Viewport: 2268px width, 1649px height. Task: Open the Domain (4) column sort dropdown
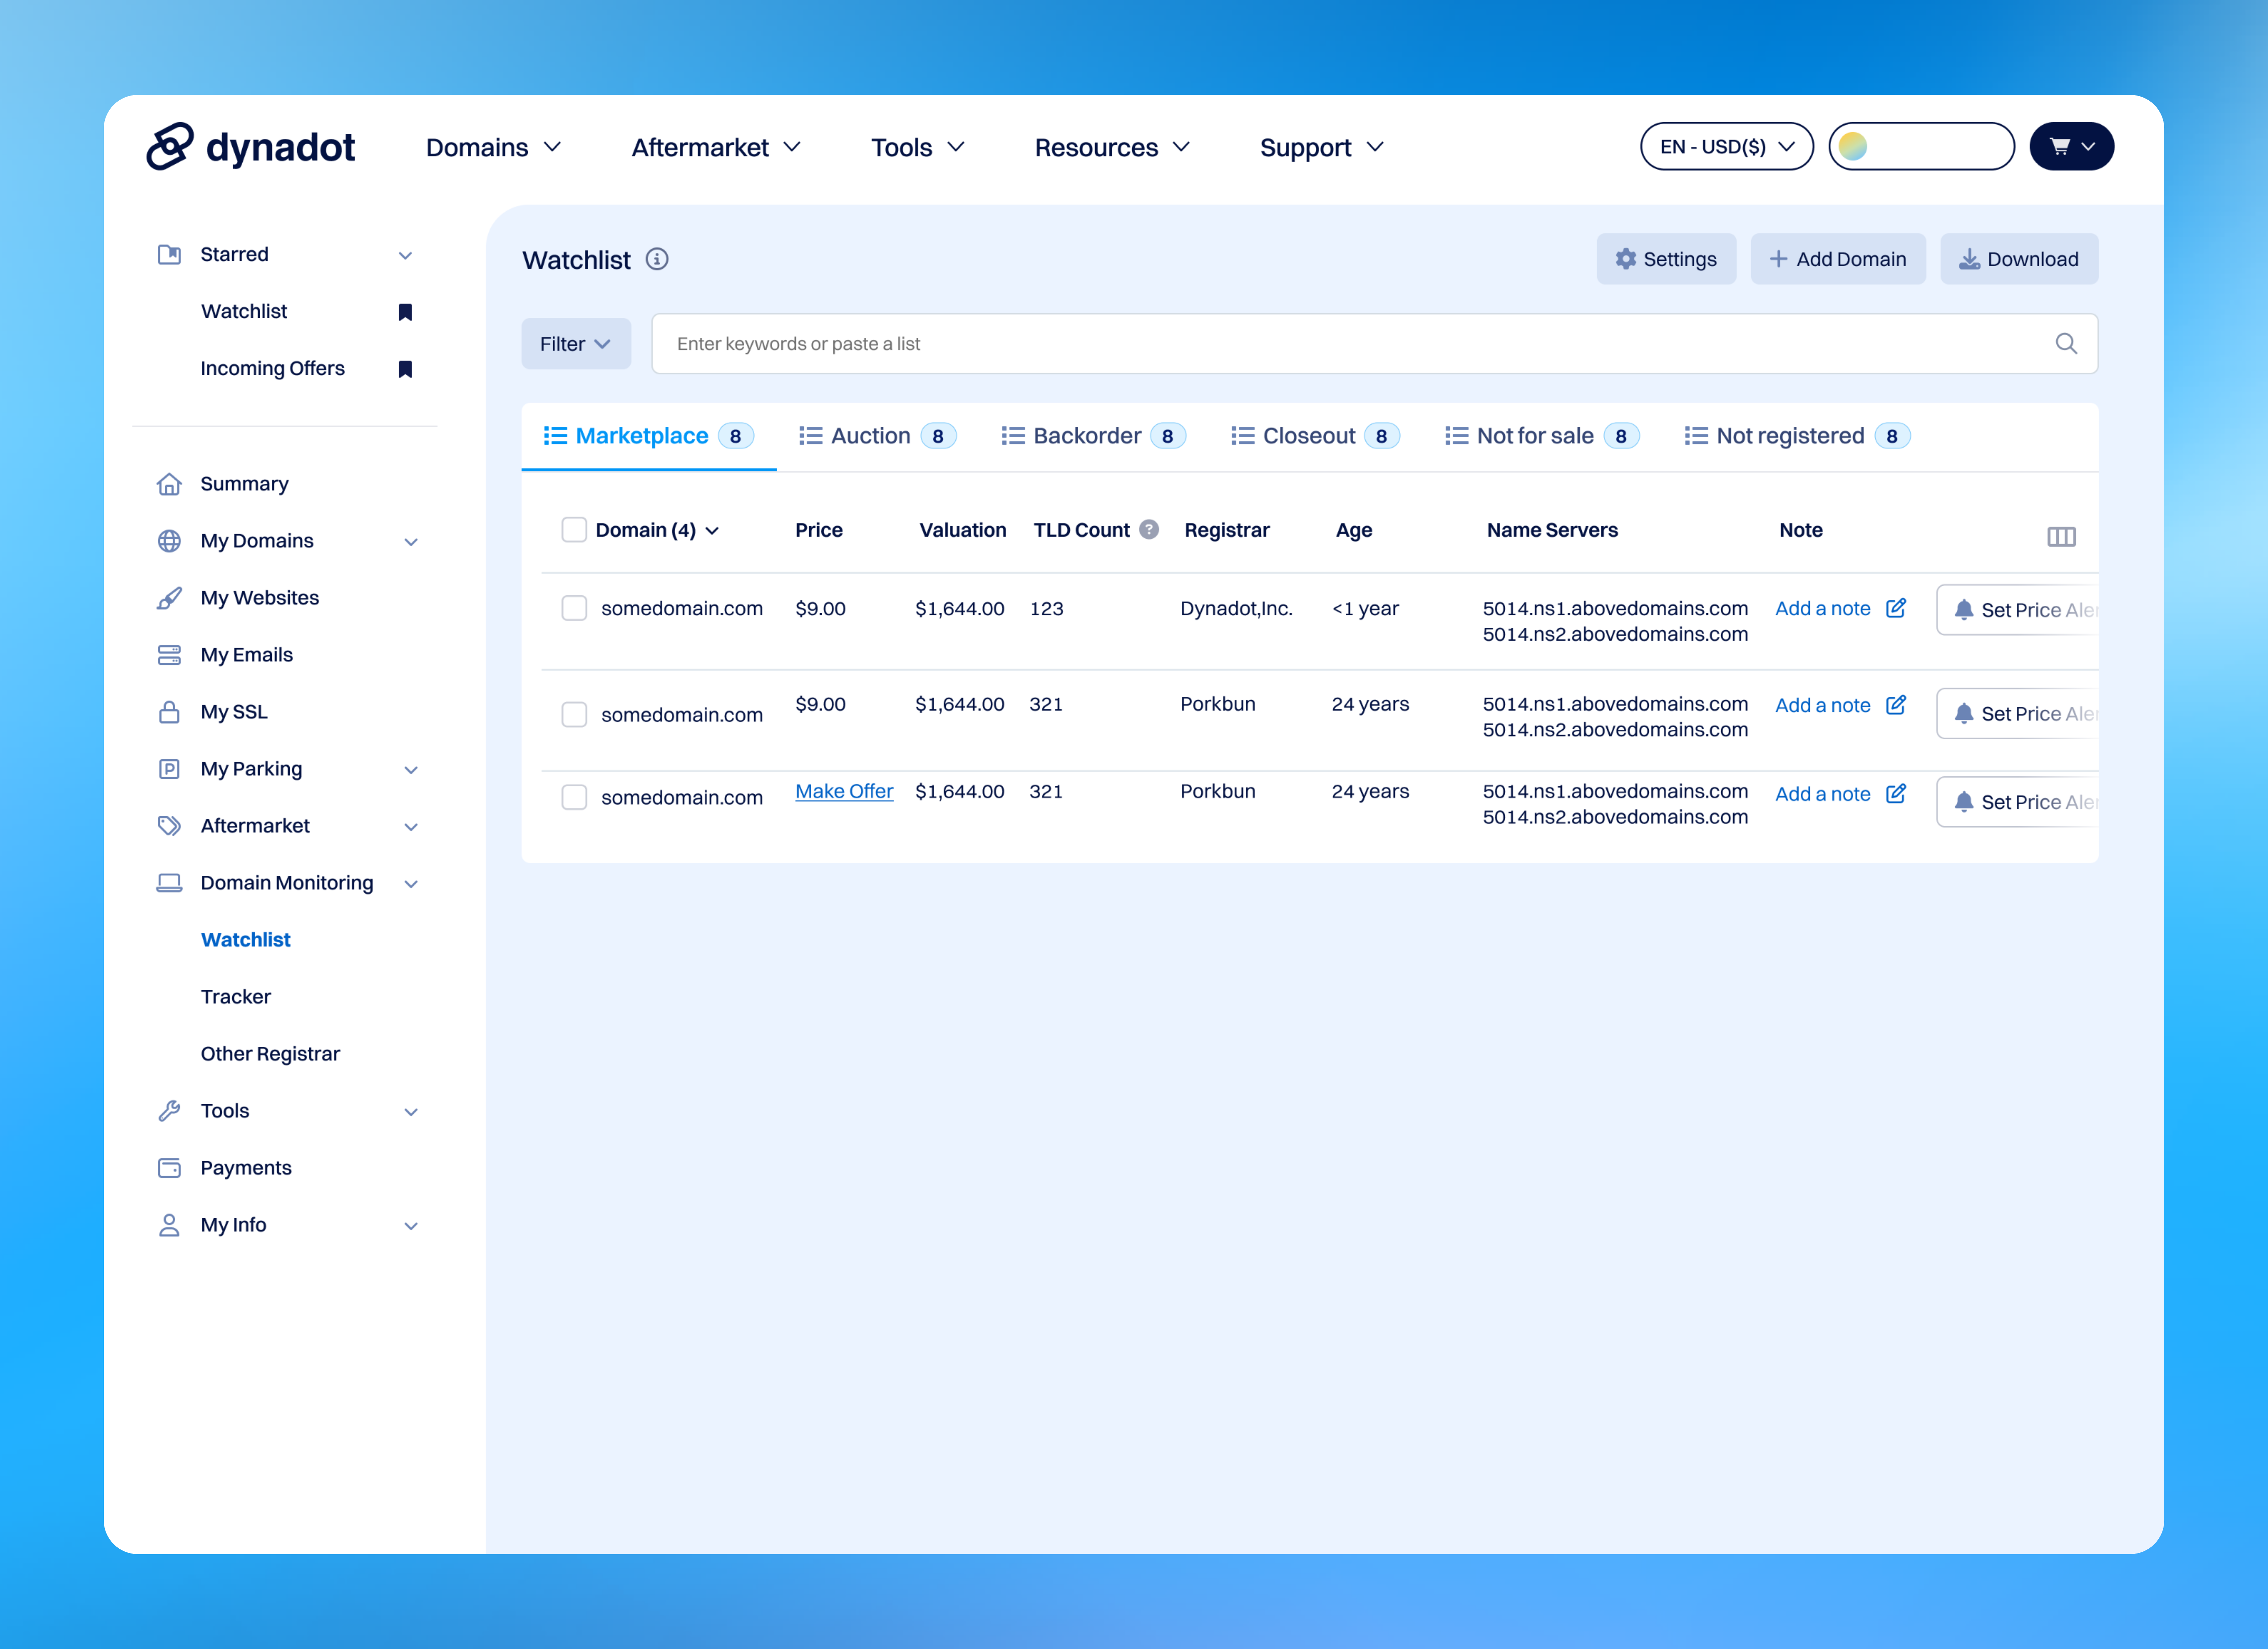pos(712,531)
